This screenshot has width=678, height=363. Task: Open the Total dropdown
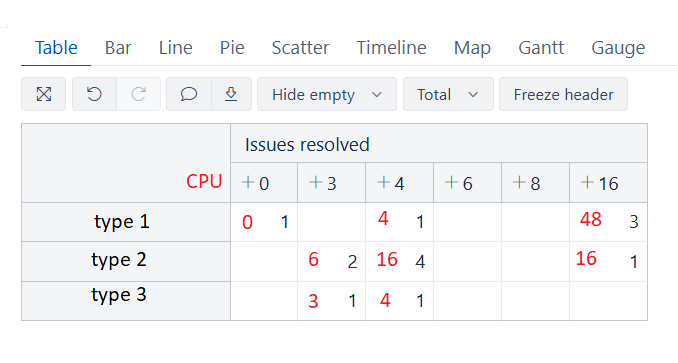click(448, 94)
